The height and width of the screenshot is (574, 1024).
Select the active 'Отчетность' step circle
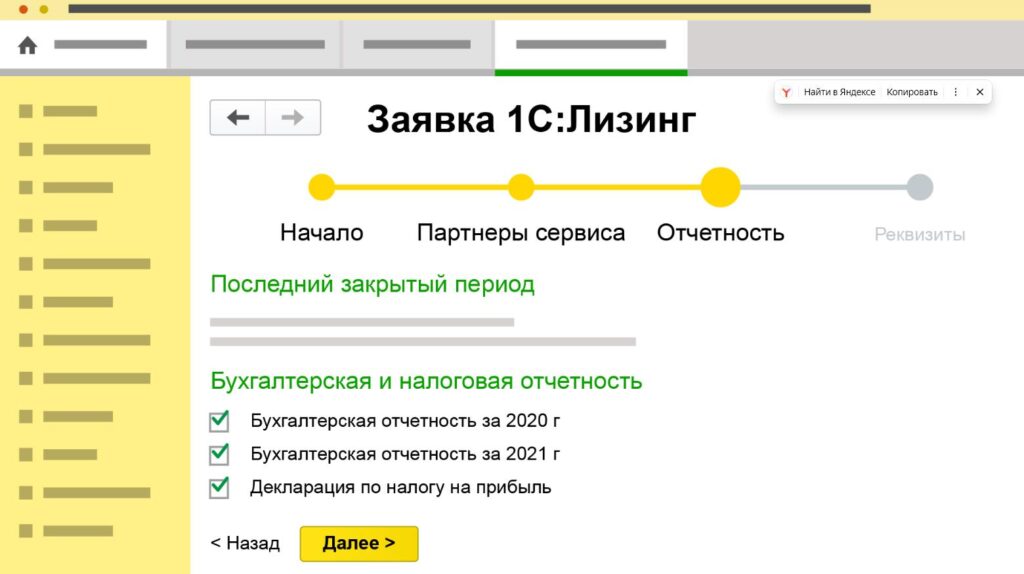pos(720,187)
